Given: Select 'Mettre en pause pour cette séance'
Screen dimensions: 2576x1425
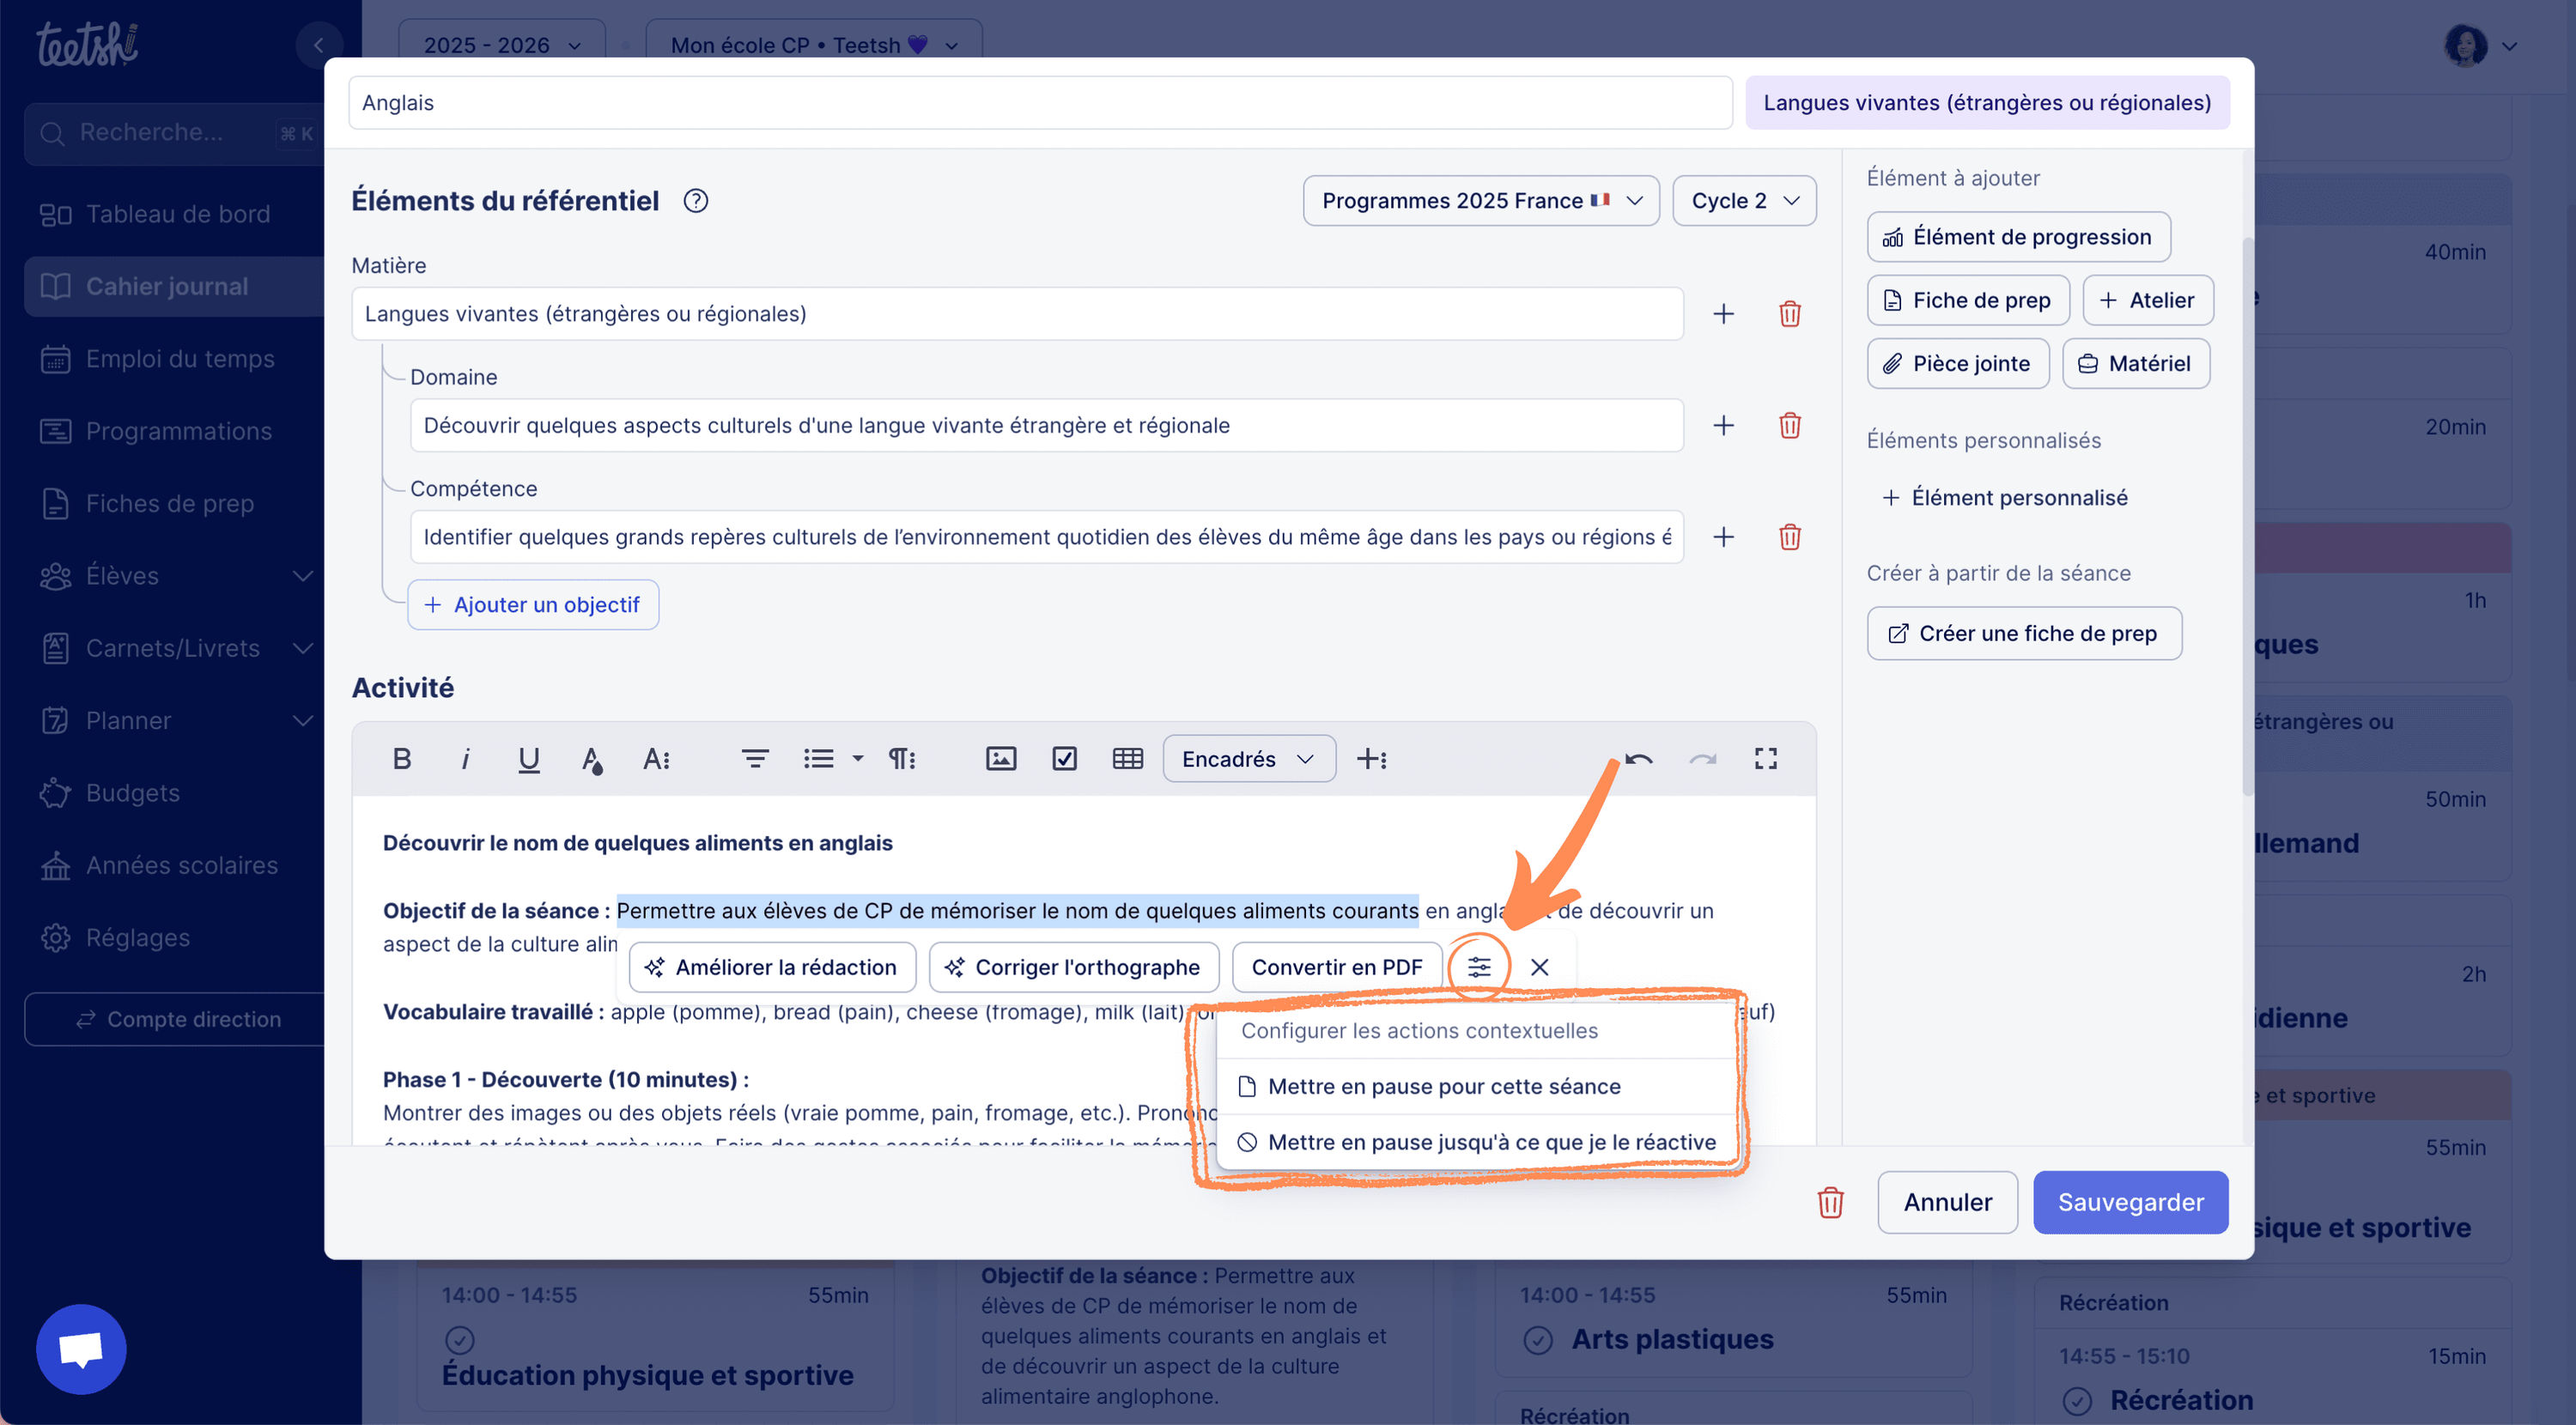Looking at the screenshot, I should coord(1444,1086).
